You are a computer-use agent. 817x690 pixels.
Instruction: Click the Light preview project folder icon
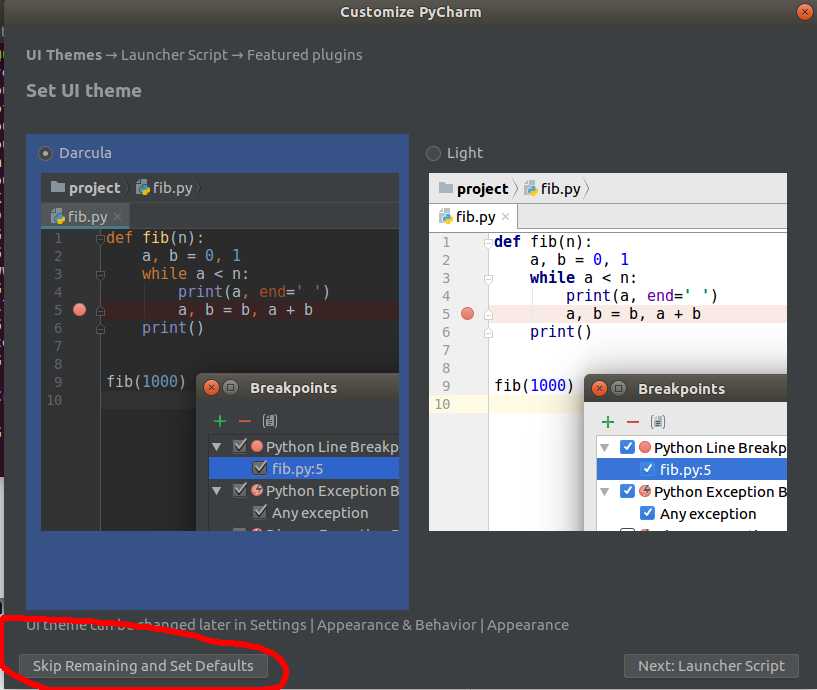pyautogui.click(x=446, y=188)
